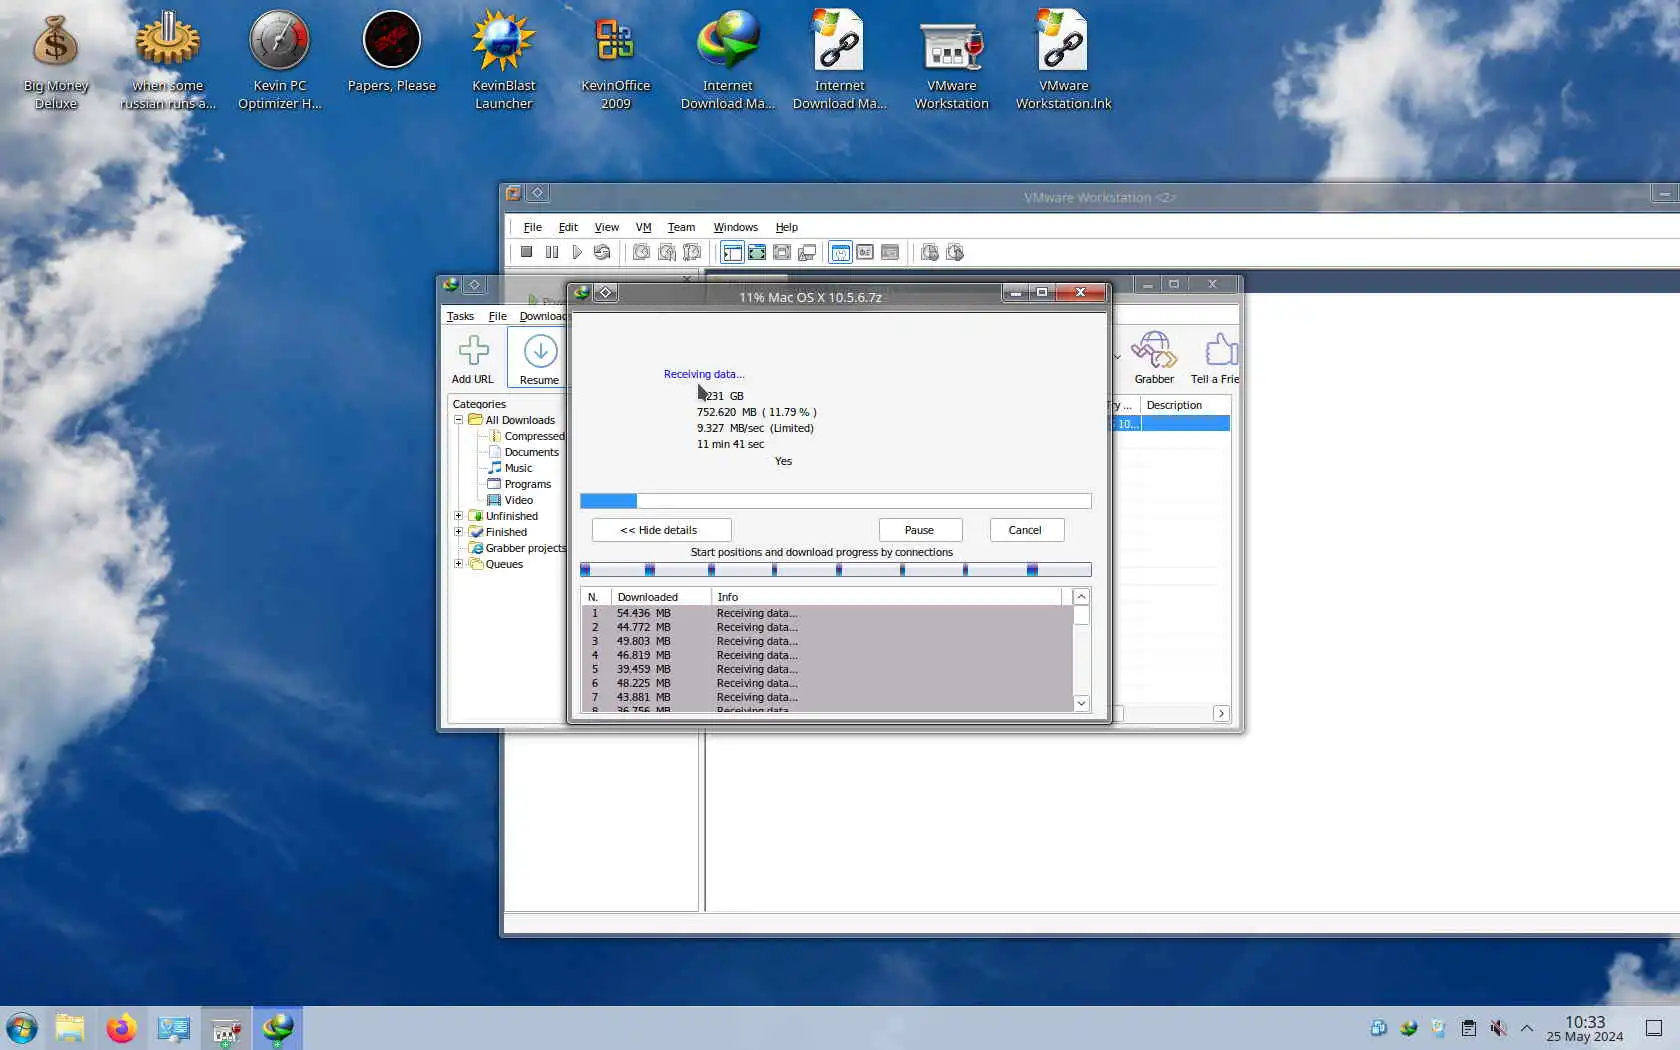Viewport: 1680px width, 1050px height.
Task: Open the VMware File menu
Action: click(x=533, y=227)
